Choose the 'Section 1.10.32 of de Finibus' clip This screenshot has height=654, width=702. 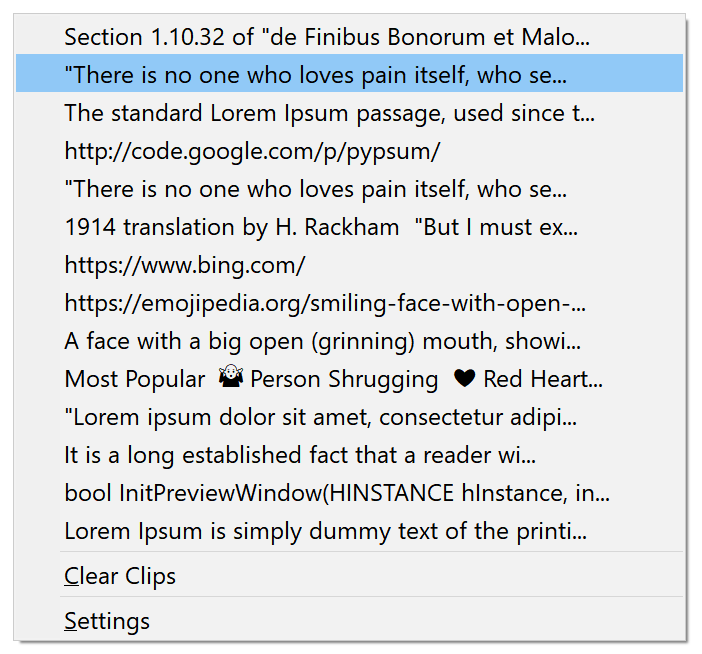[349, 37]
